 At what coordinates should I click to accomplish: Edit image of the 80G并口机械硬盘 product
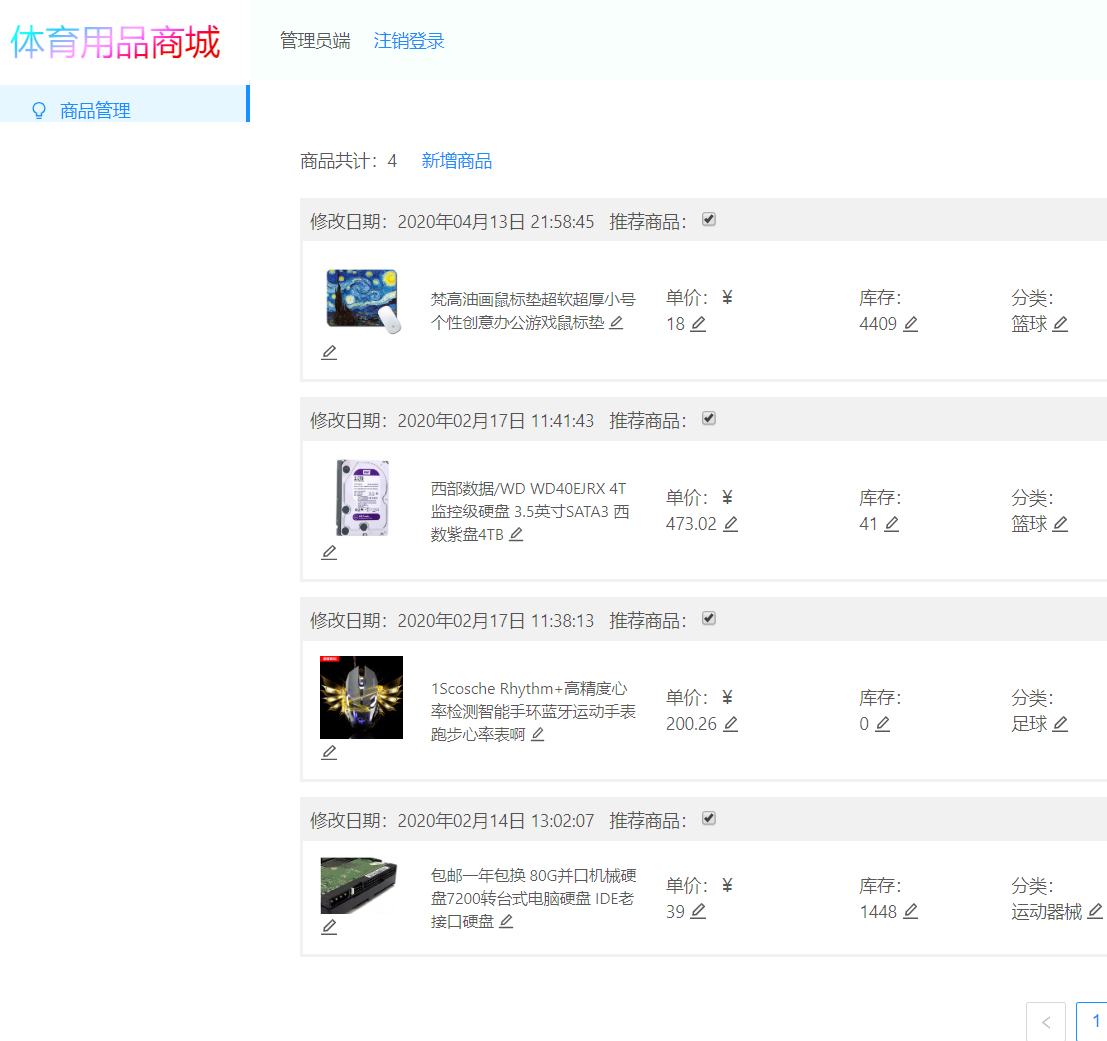(x=329, y=927)
